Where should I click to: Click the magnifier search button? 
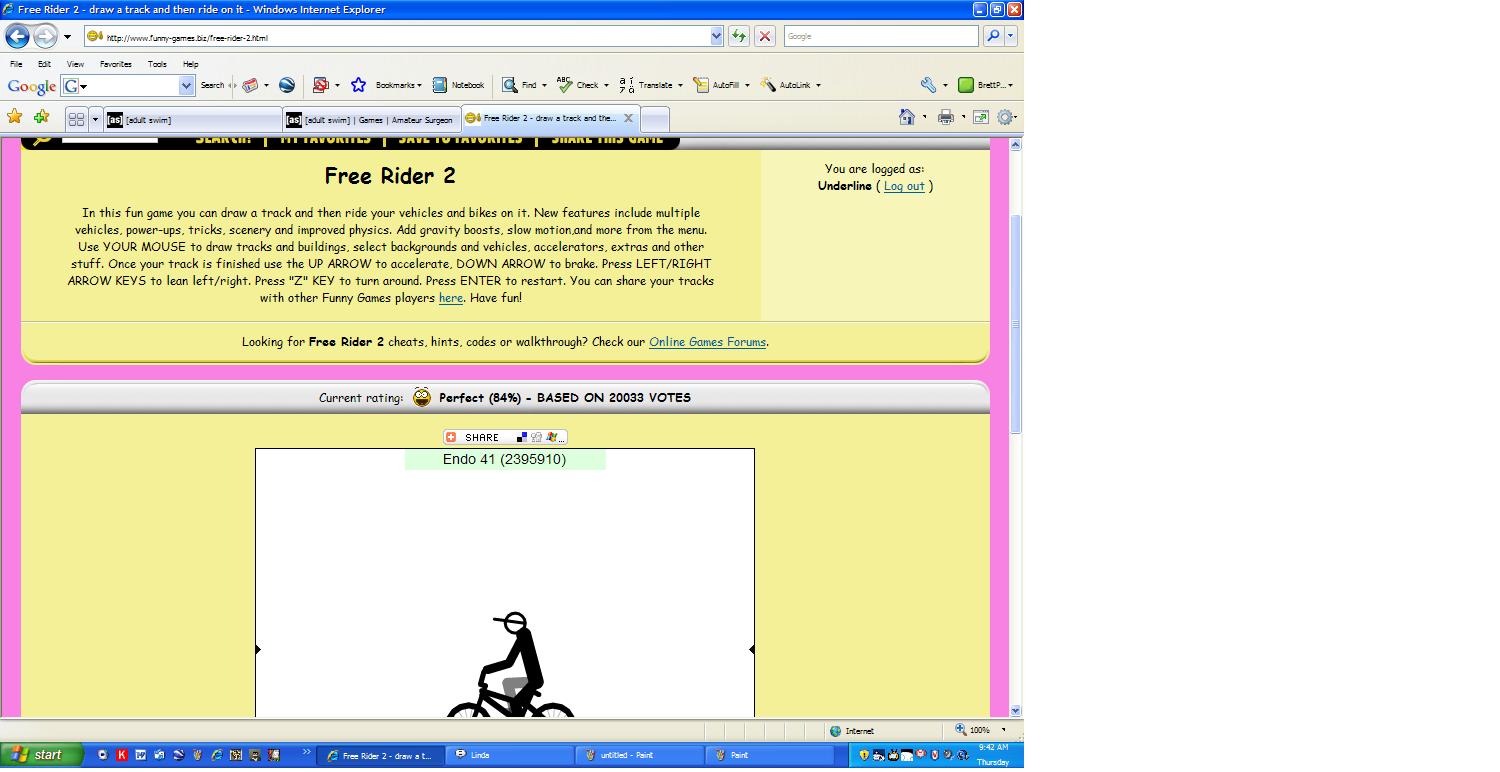tap(993, 36)
